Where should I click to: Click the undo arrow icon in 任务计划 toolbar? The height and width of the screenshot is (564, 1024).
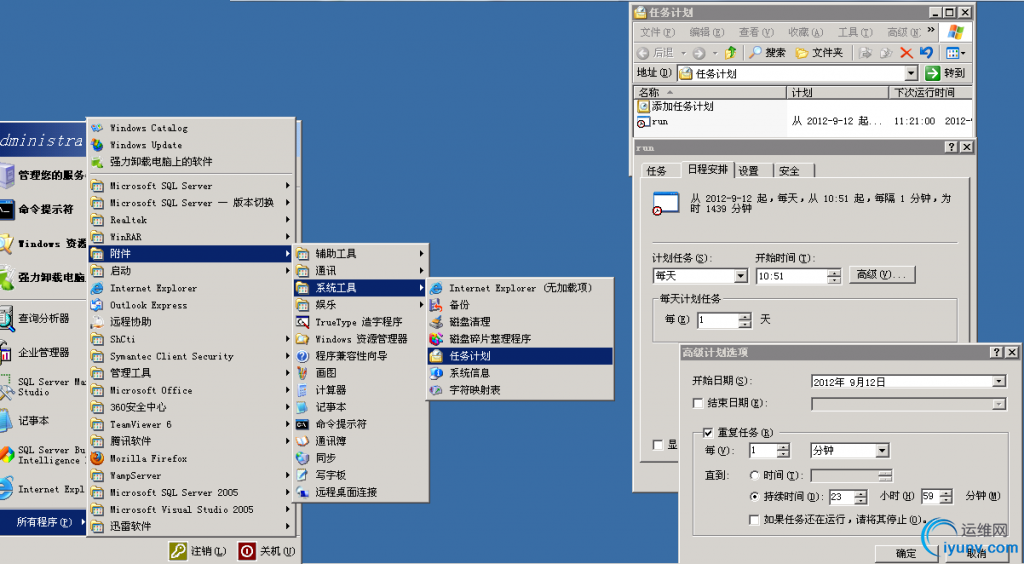click(x=926, y=53)
